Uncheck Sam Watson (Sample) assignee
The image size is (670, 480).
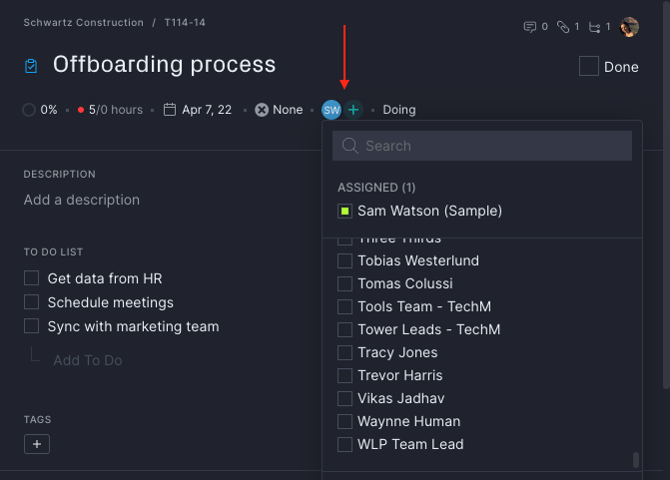point(345,211)
